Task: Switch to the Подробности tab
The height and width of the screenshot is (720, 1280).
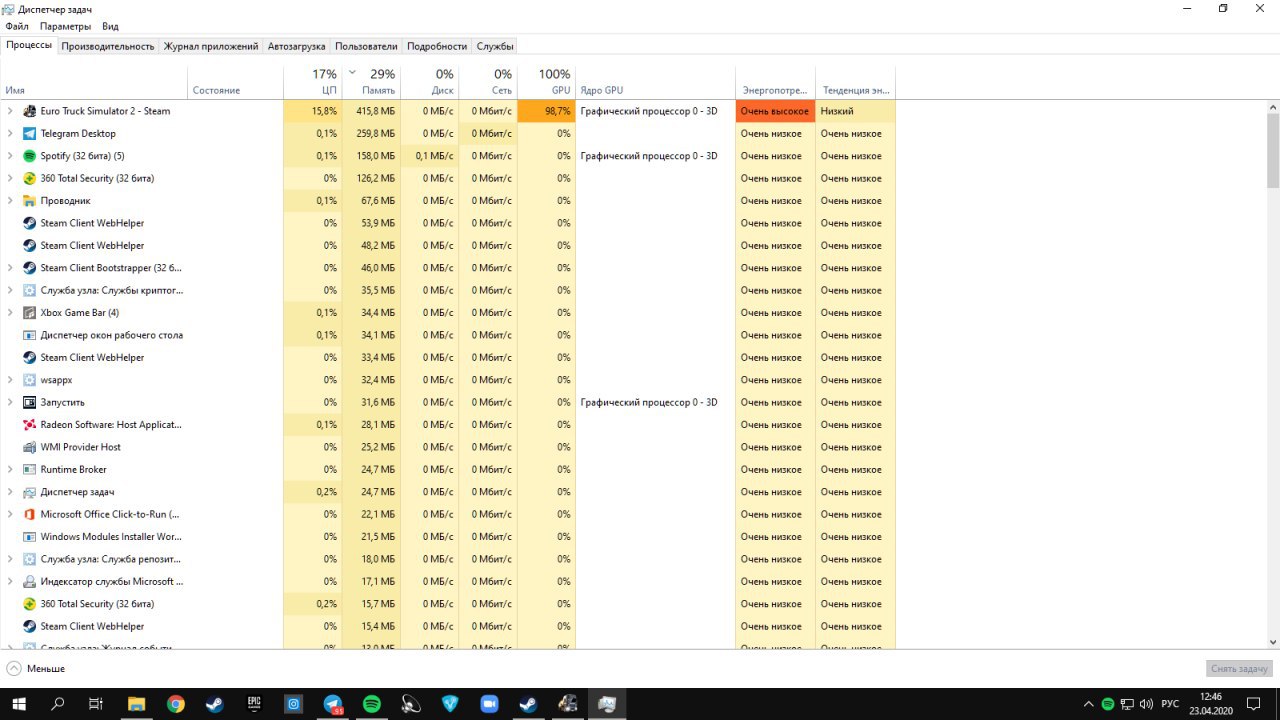Action: (x=437, y=46)
